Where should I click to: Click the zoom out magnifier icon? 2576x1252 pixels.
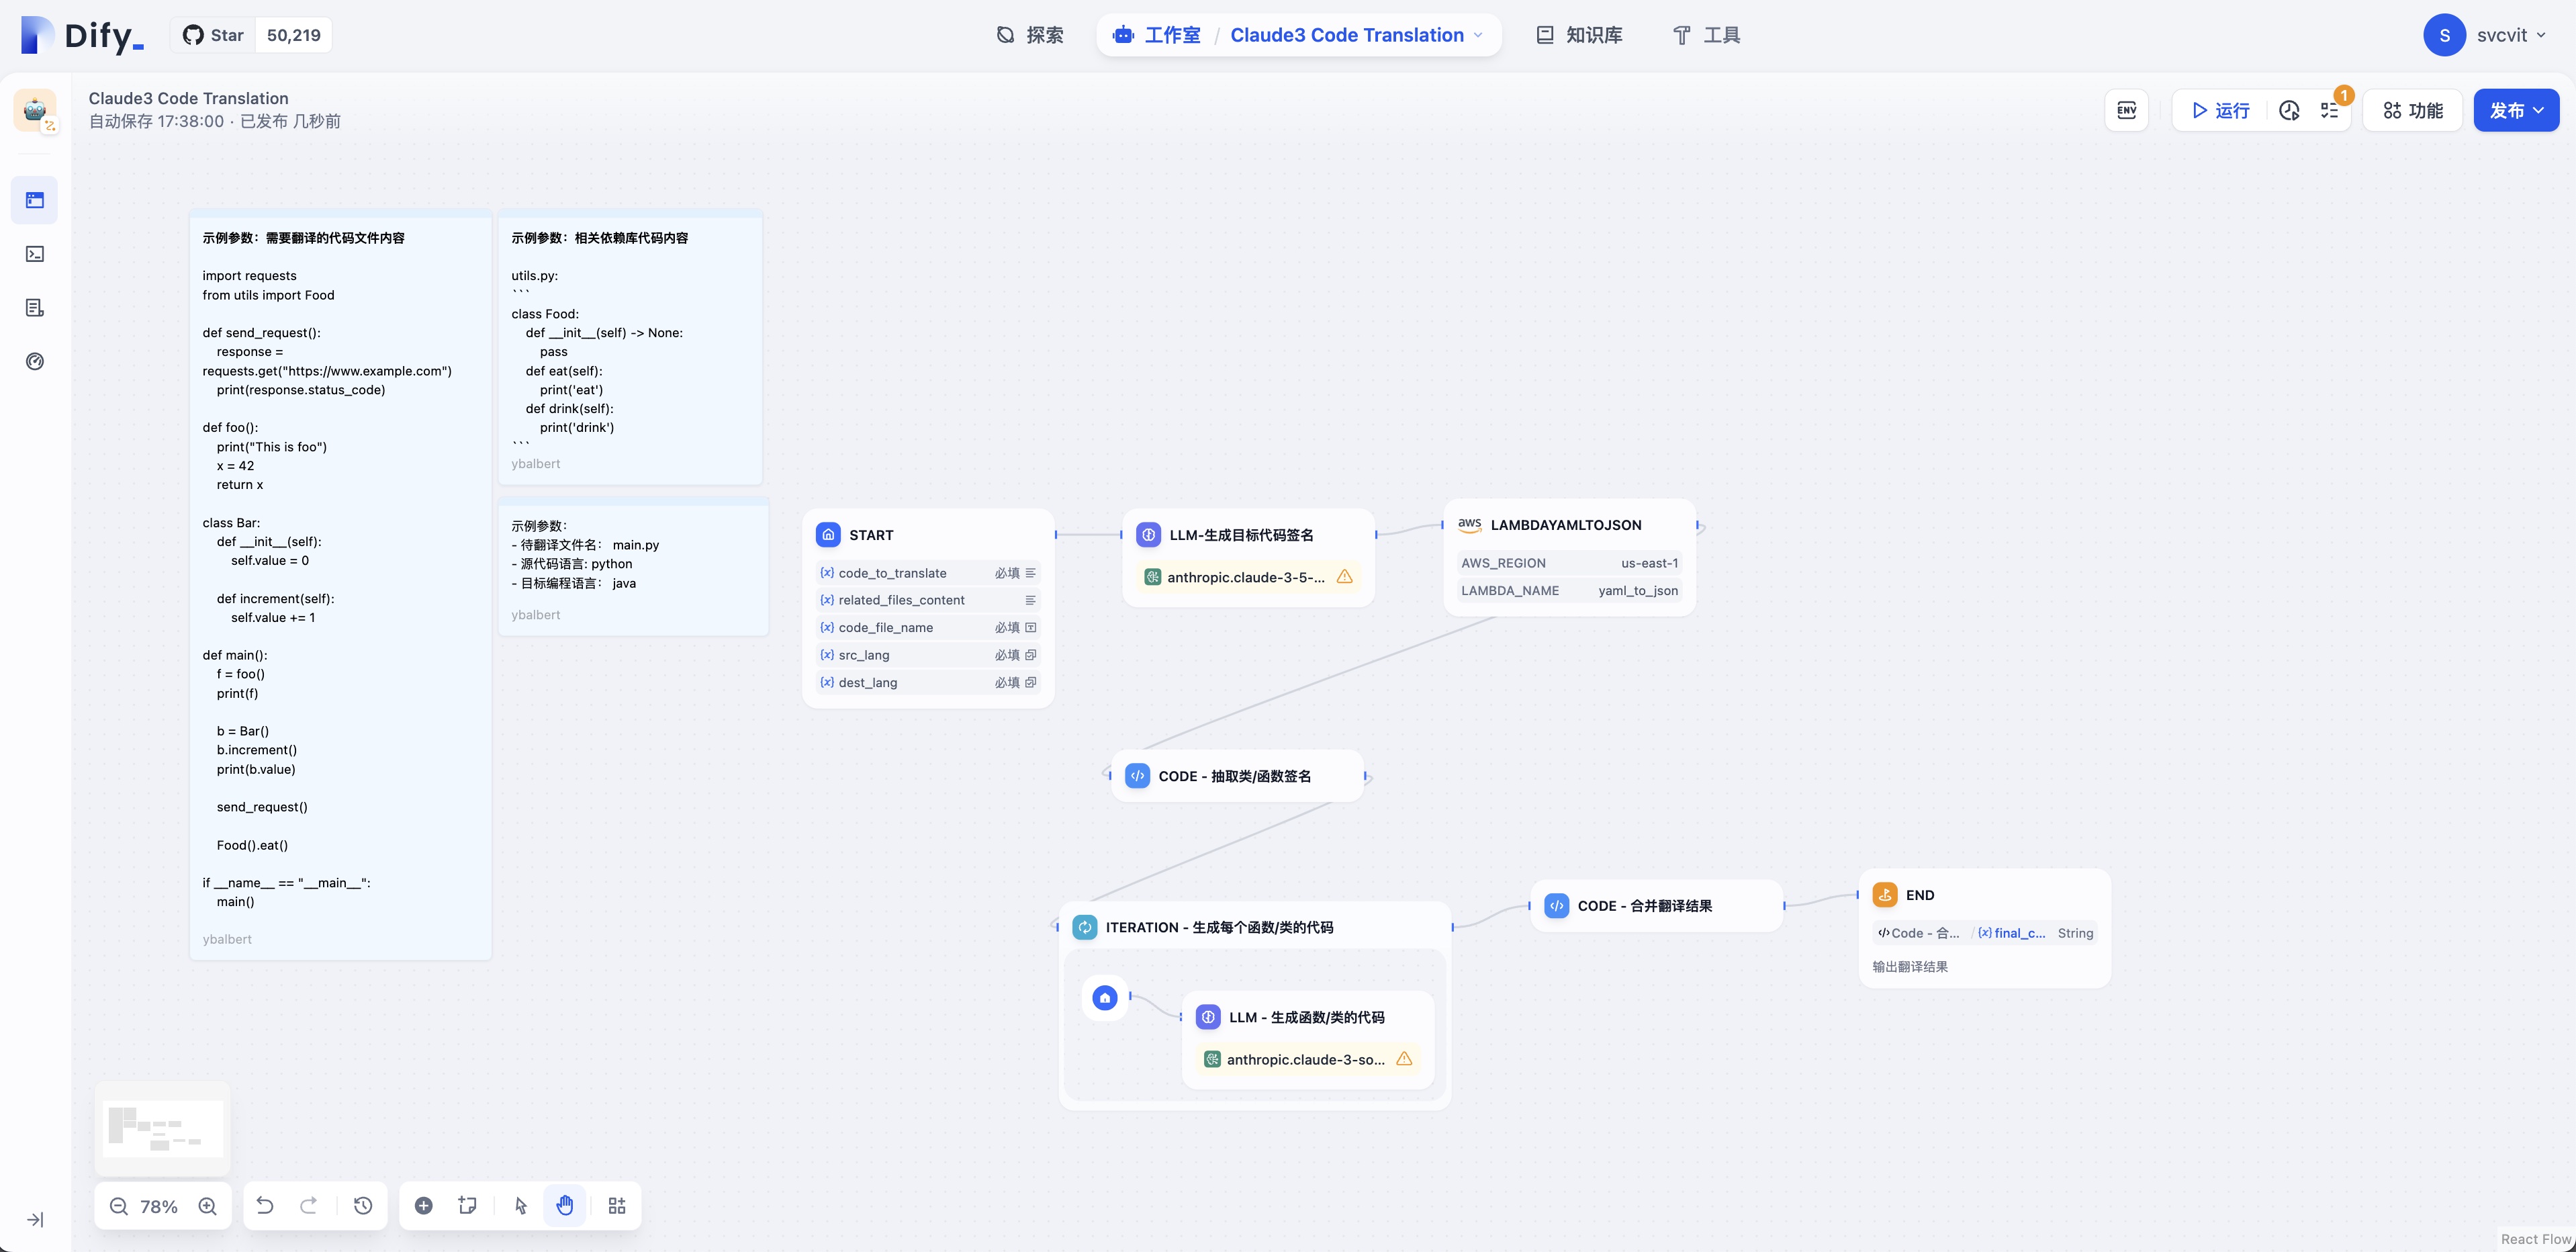click(119, 1206)
